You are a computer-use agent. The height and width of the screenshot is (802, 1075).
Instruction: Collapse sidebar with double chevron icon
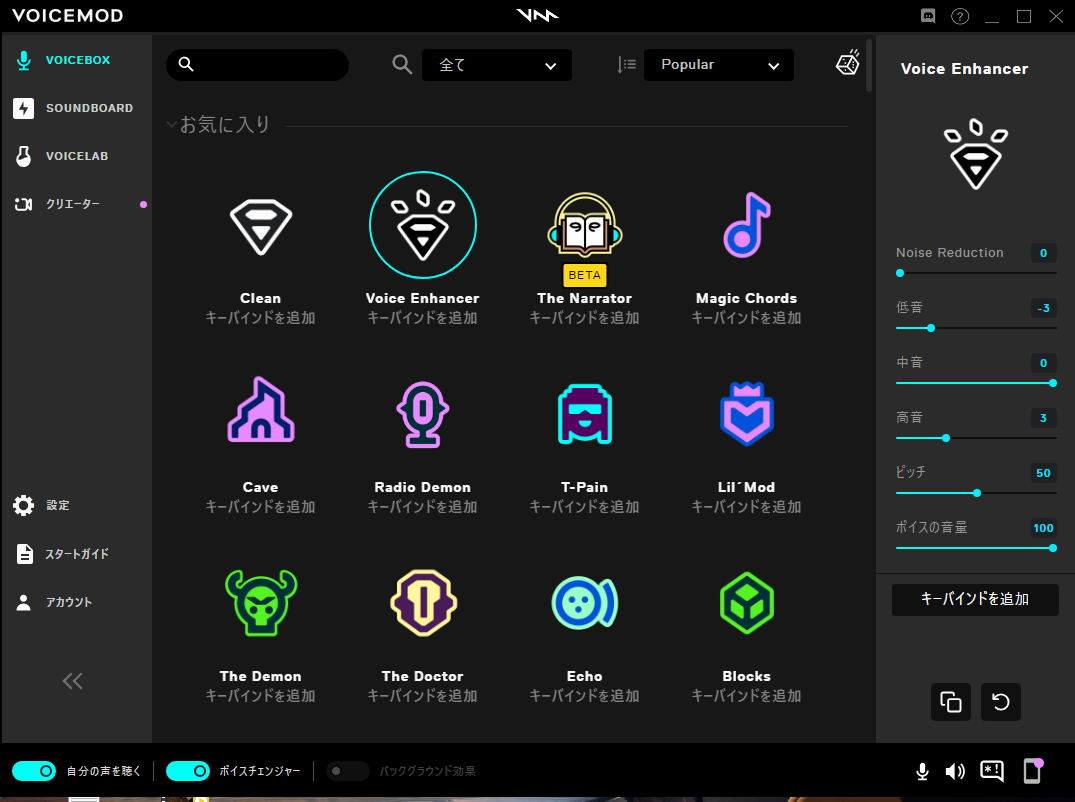coord(73,681)
